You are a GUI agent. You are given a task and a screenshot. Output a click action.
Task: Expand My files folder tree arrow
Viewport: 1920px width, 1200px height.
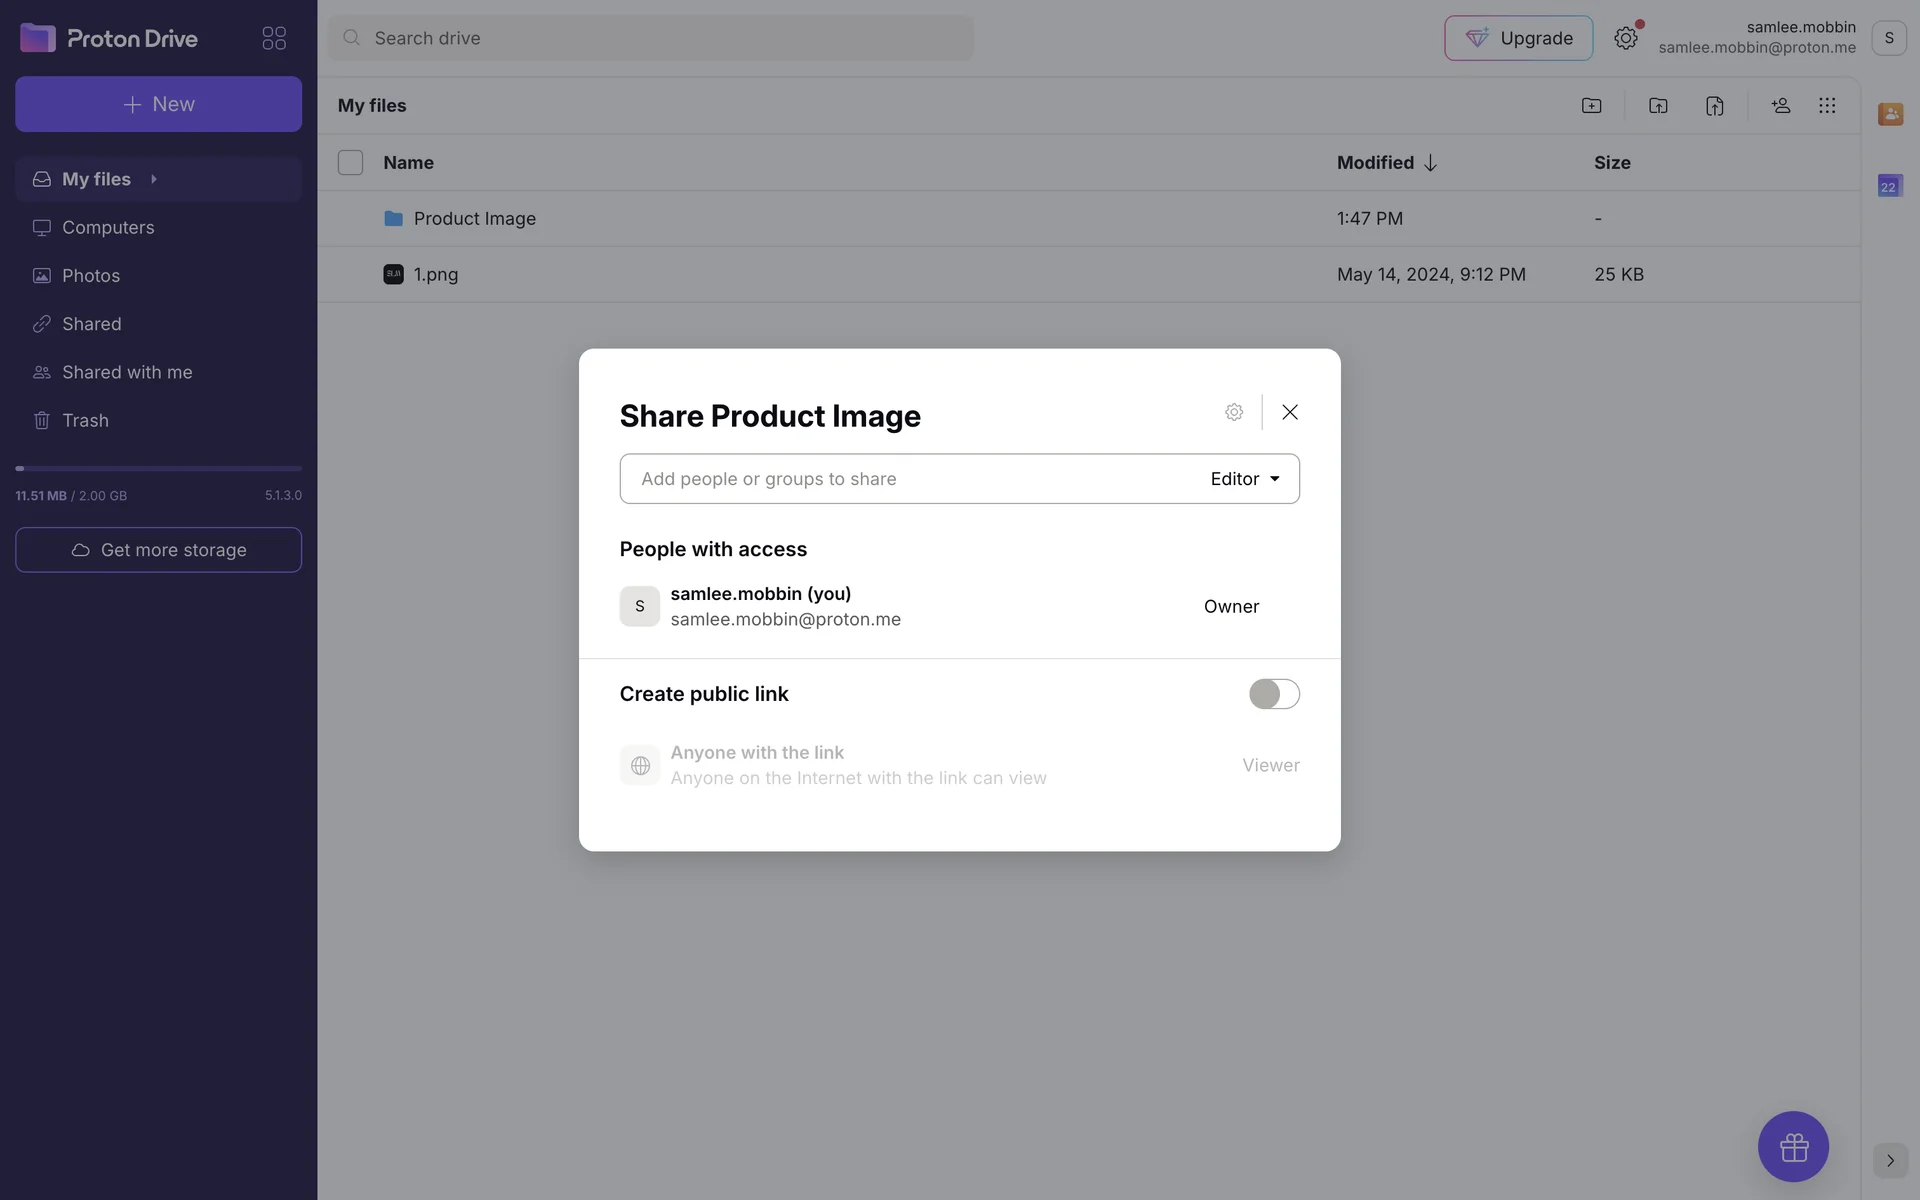(154, 179)
